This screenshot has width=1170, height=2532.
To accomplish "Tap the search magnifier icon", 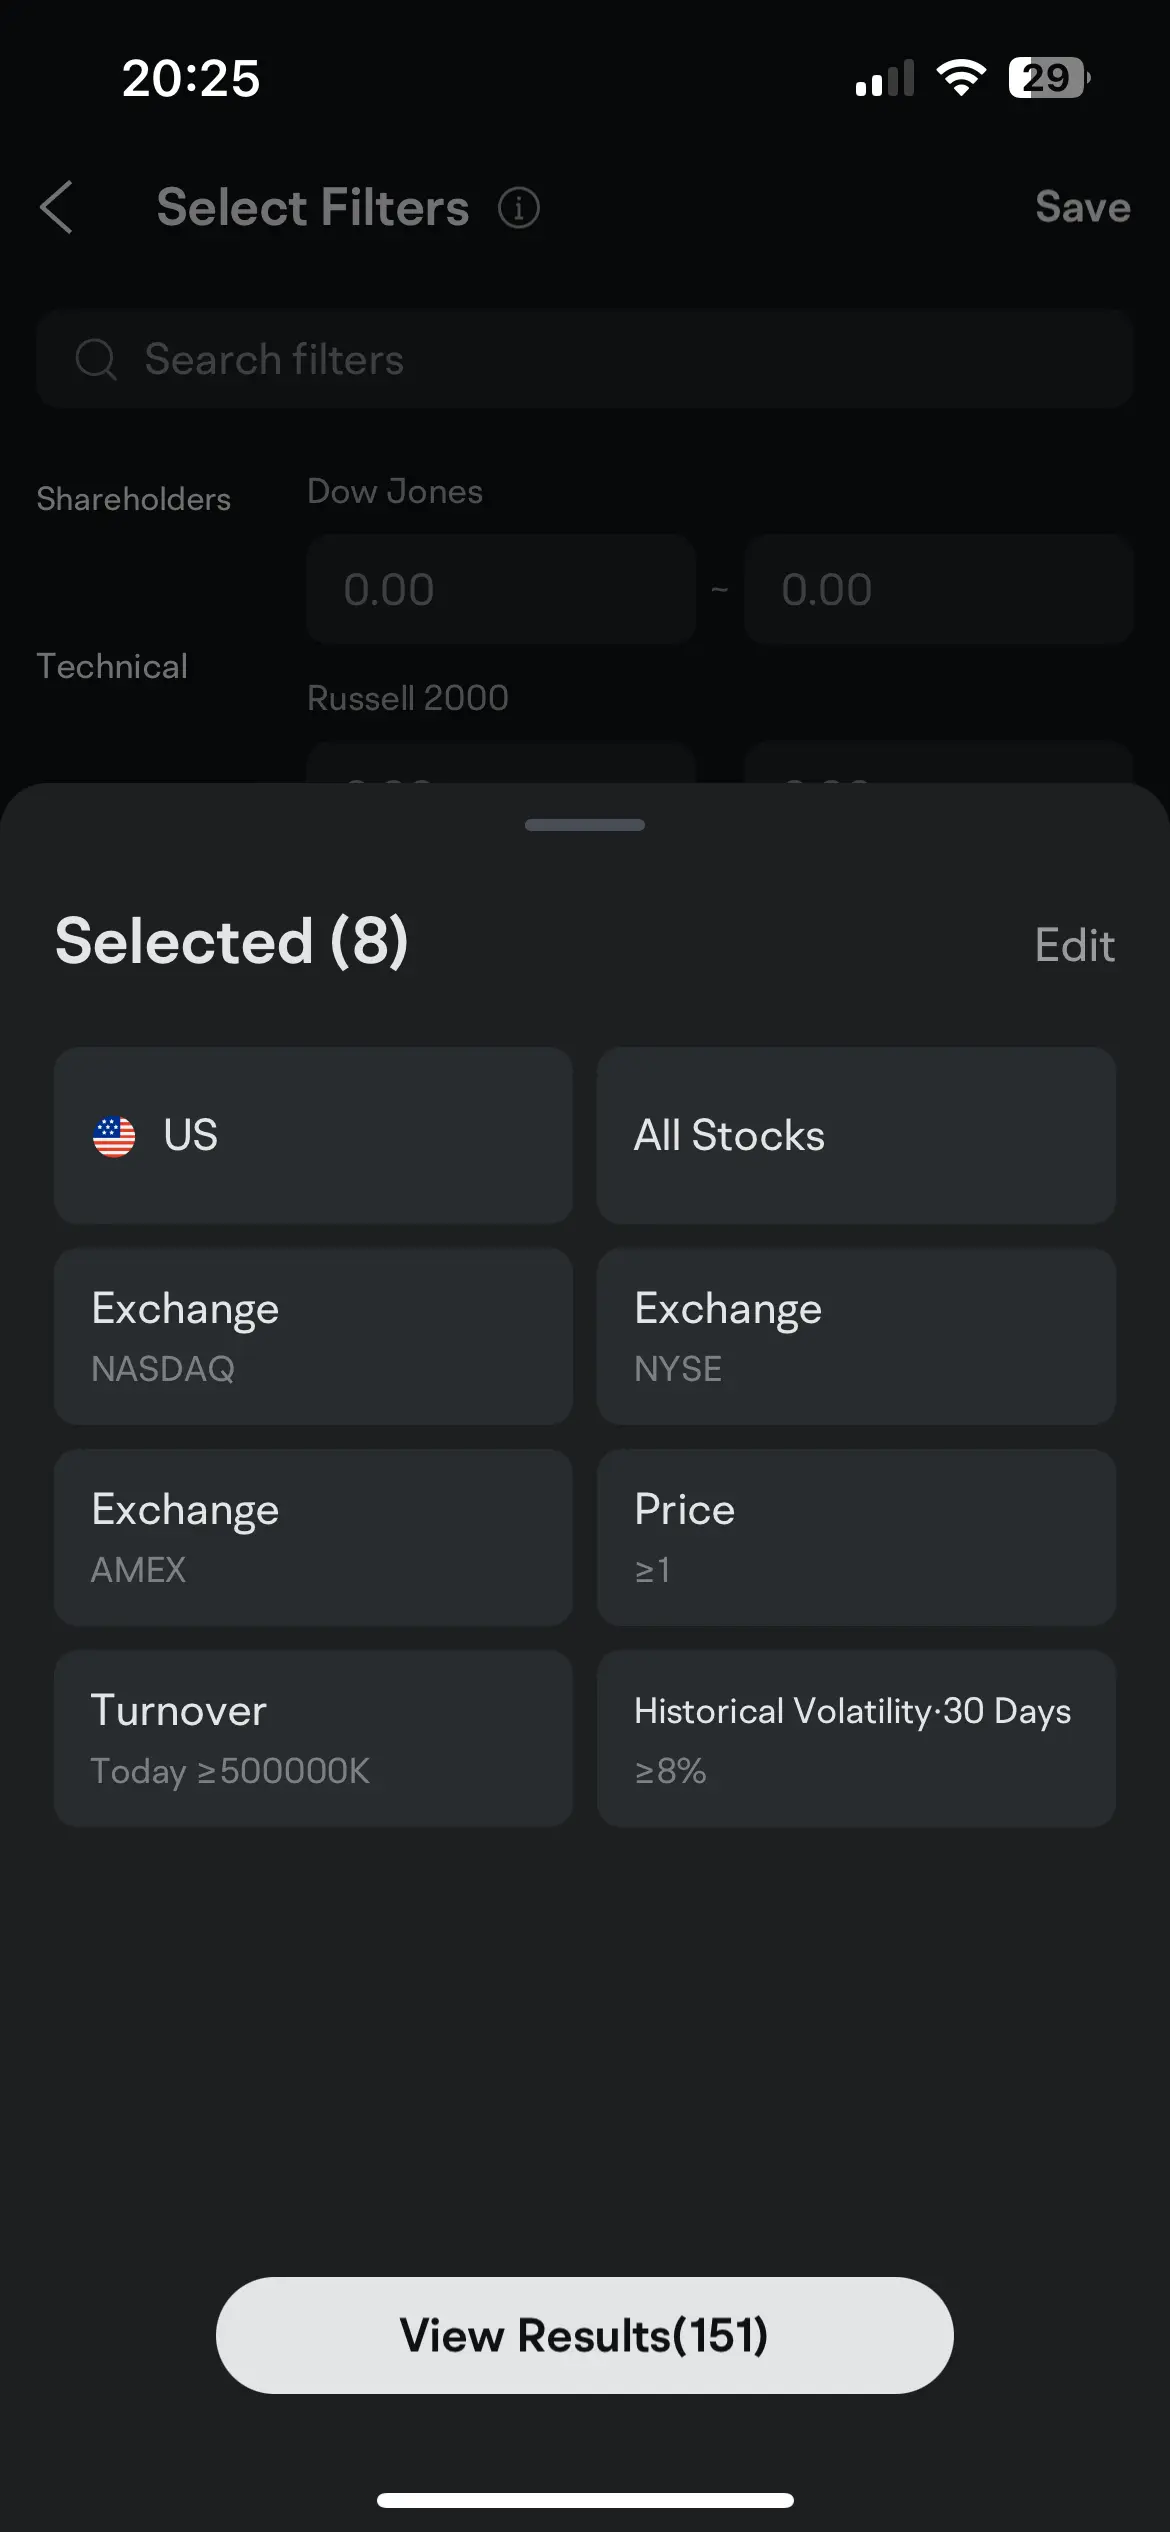I will point(96,359).
